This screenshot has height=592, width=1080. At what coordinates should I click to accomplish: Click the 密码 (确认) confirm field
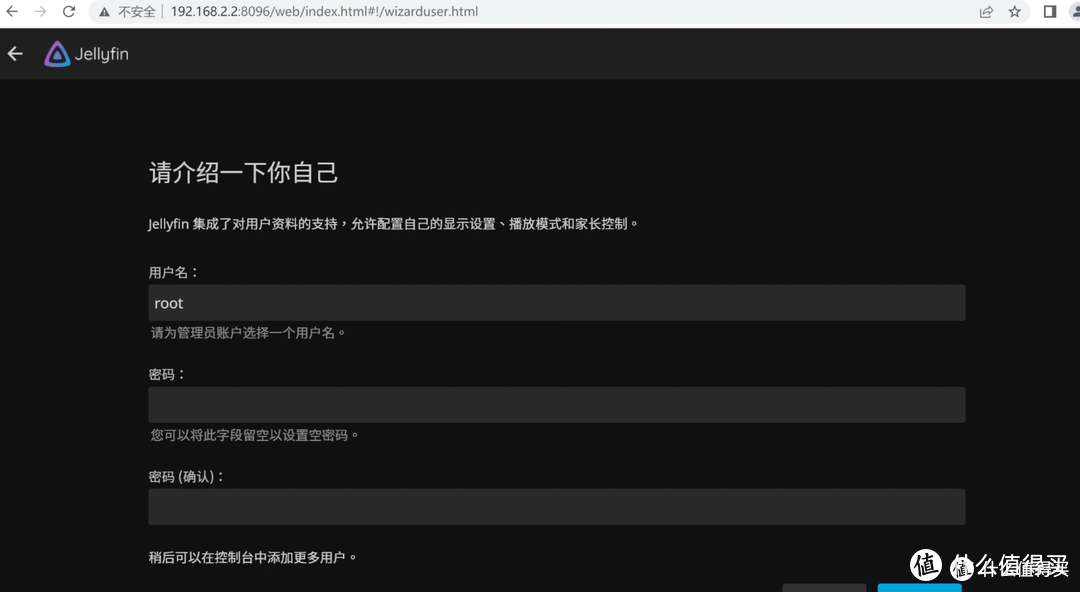coord(557,507)
